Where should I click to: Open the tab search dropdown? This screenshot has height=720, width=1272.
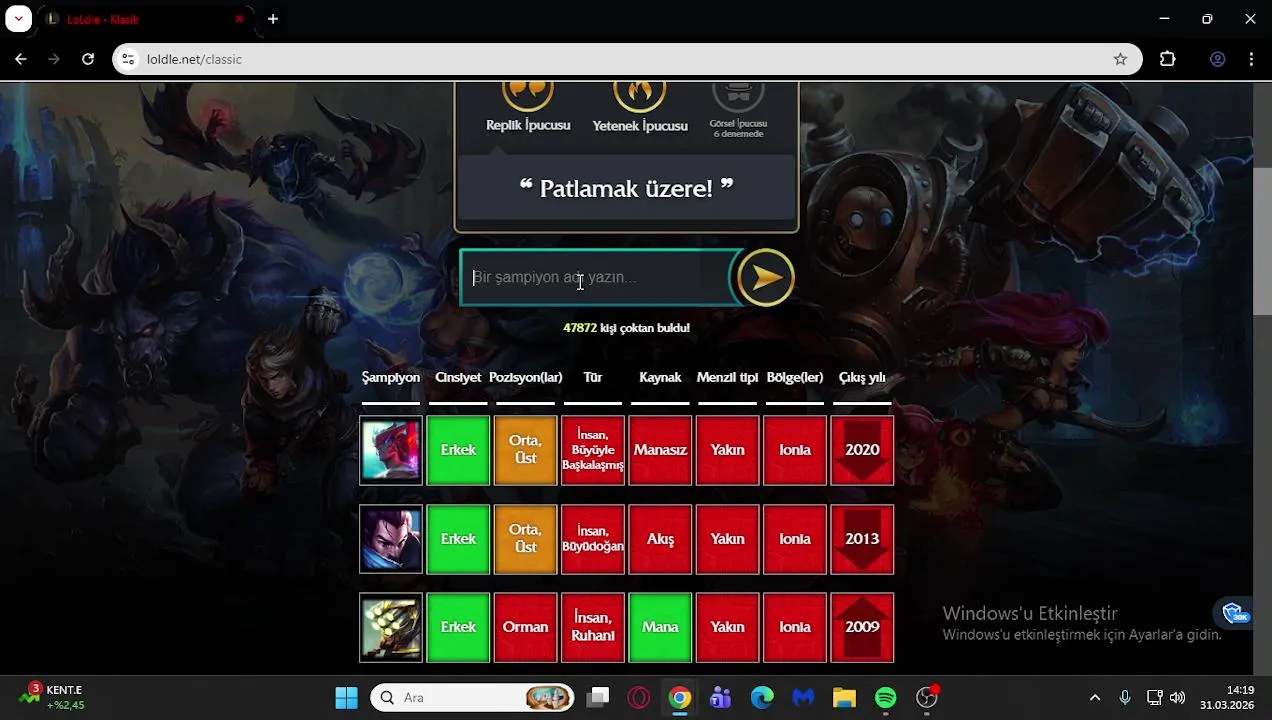pos(18,19)
